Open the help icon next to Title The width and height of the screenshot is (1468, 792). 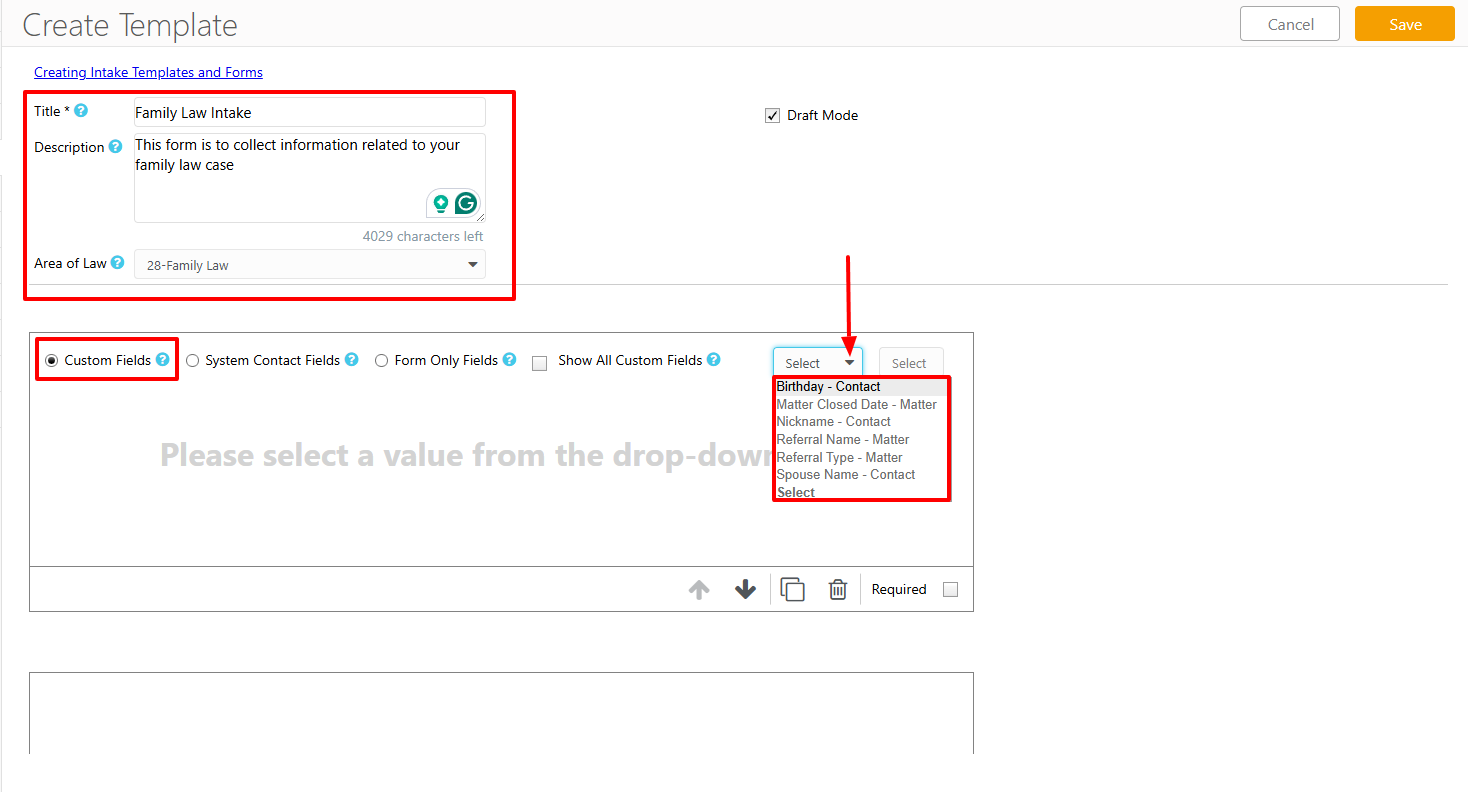pyautogui.click(x=82, y=110)
